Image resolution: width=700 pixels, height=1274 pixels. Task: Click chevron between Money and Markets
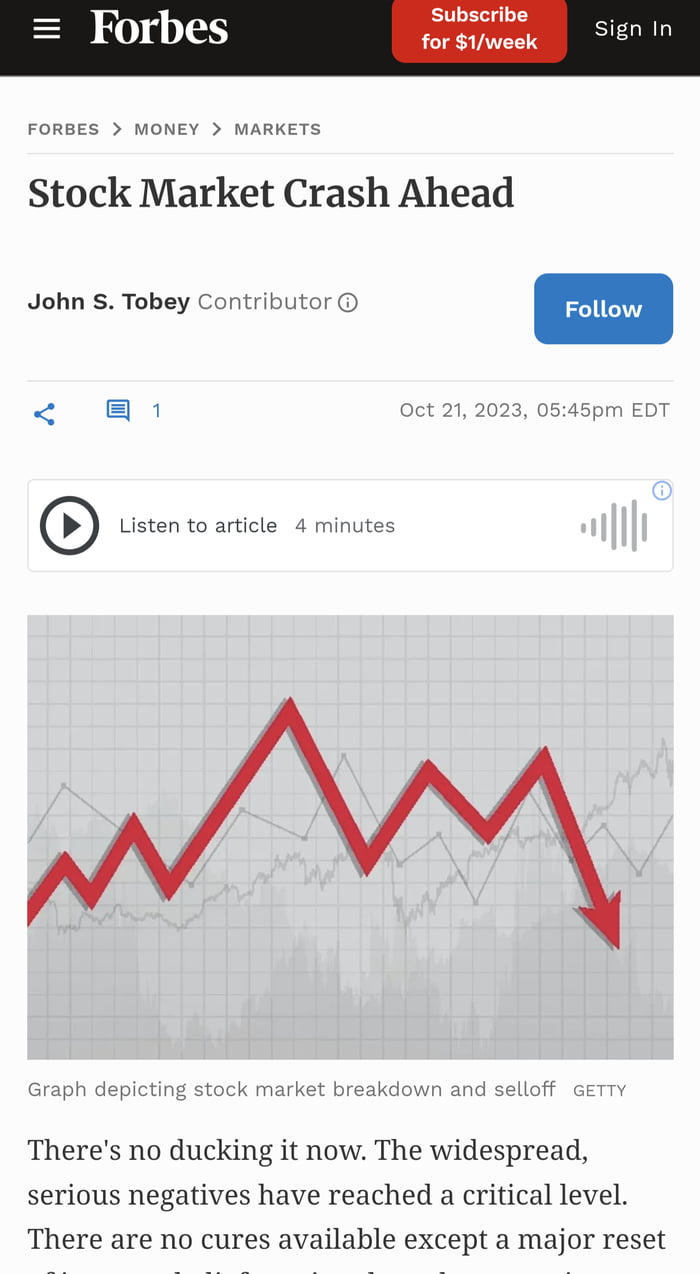coord(217,129)
